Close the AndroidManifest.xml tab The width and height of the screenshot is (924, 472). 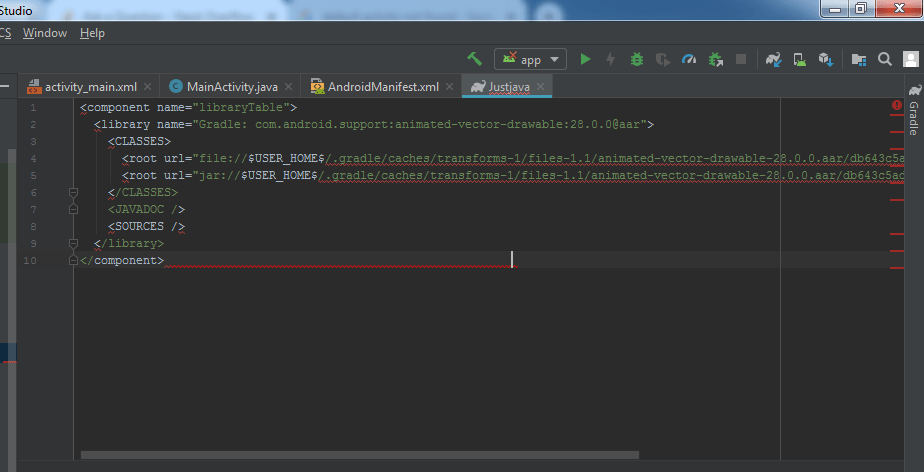click(449, 87)
